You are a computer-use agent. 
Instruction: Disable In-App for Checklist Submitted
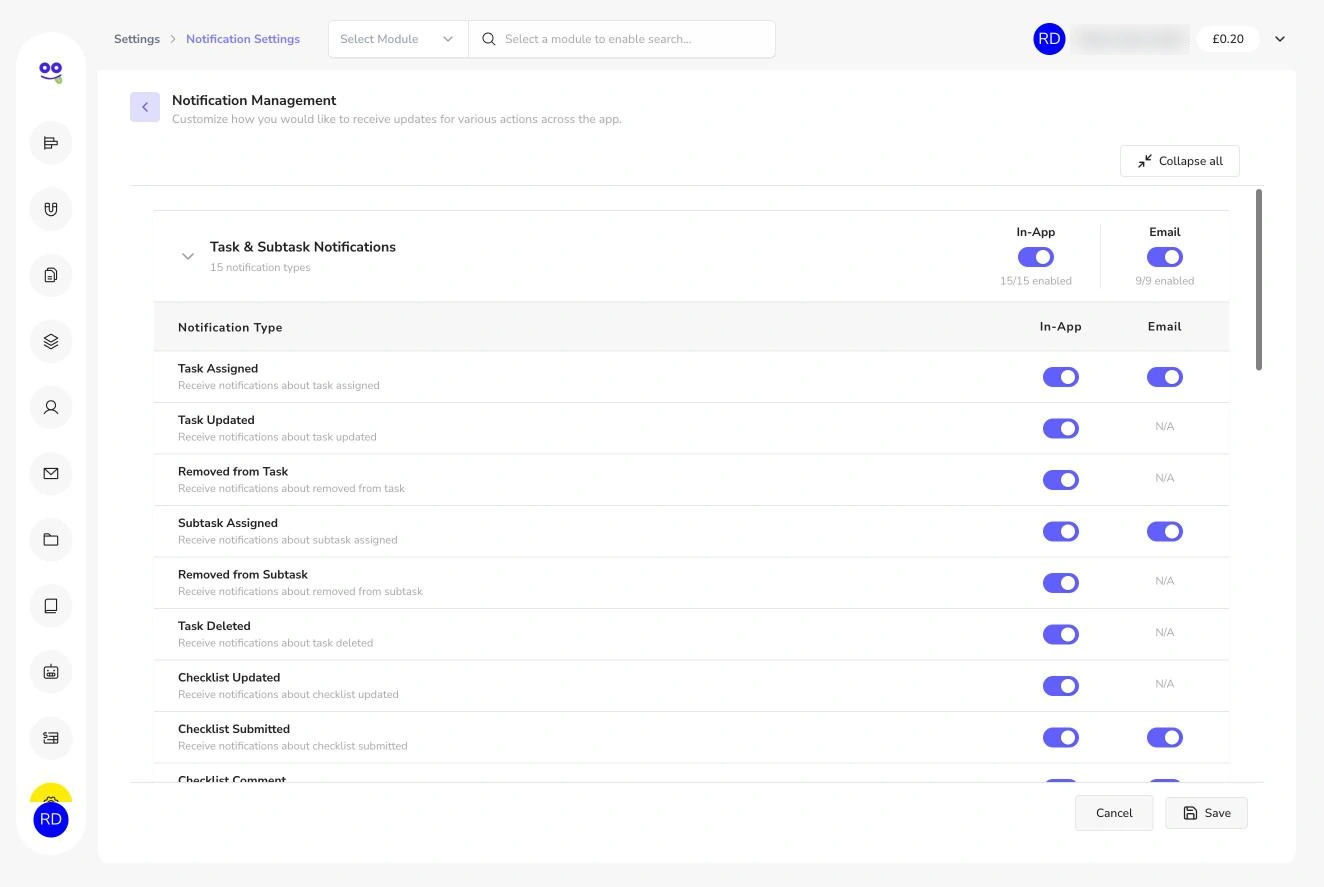coord(1061,737)
